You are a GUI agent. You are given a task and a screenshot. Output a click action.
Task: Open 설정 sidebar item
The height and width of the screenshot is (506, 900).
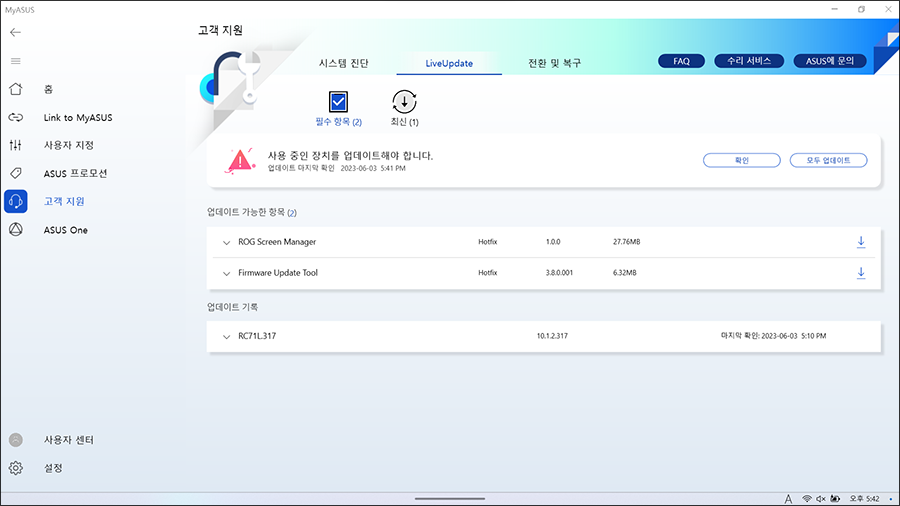pyautogui.click(x=53, y=468)
